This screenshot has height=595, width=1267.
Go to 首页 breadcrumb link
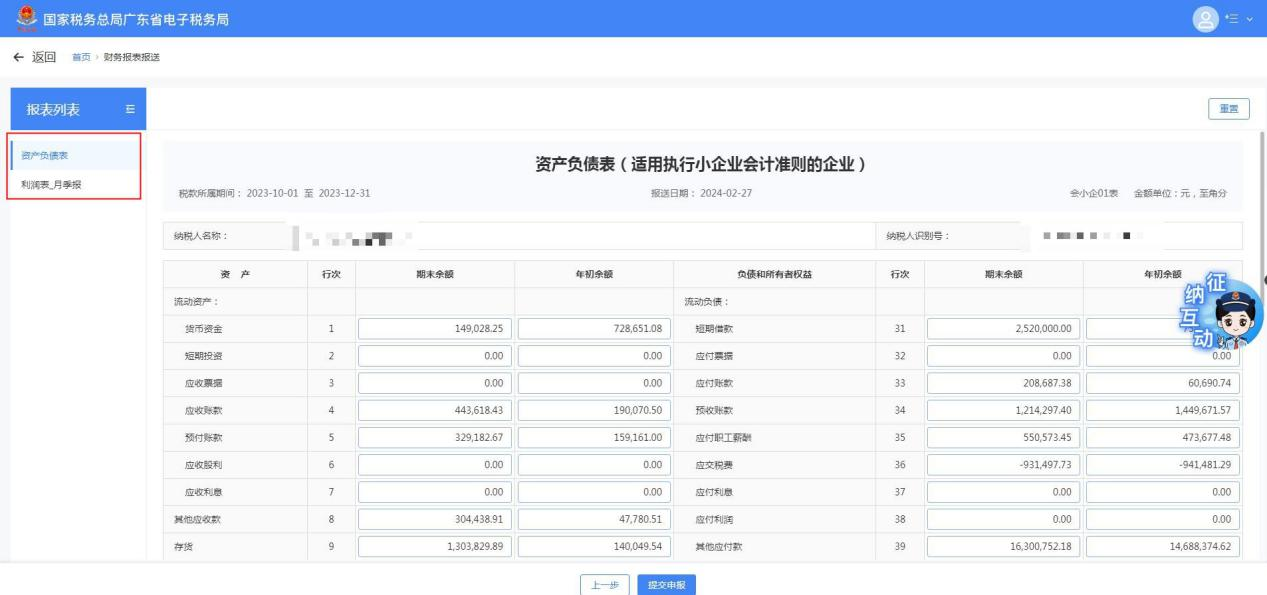[x=82, y=57]
